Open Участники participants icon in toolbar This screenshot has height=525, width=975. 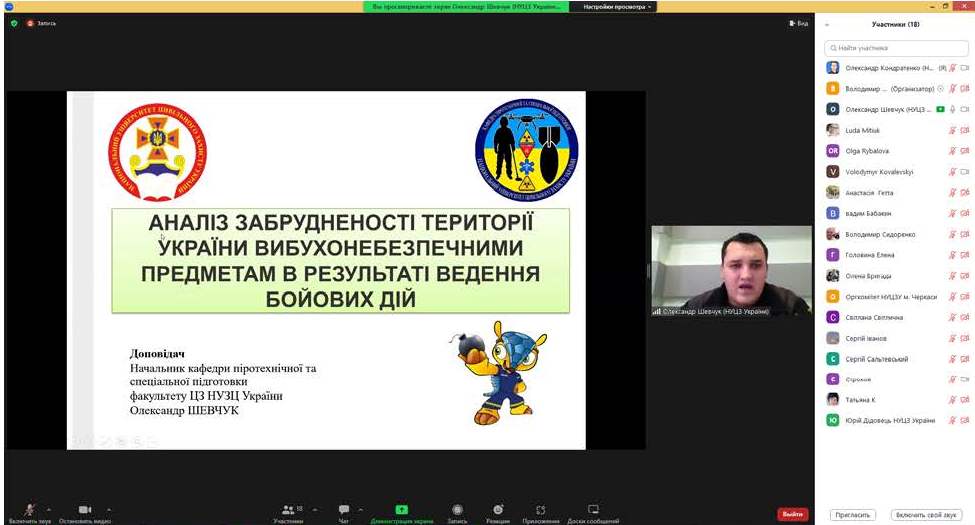(x=288, y=510)
